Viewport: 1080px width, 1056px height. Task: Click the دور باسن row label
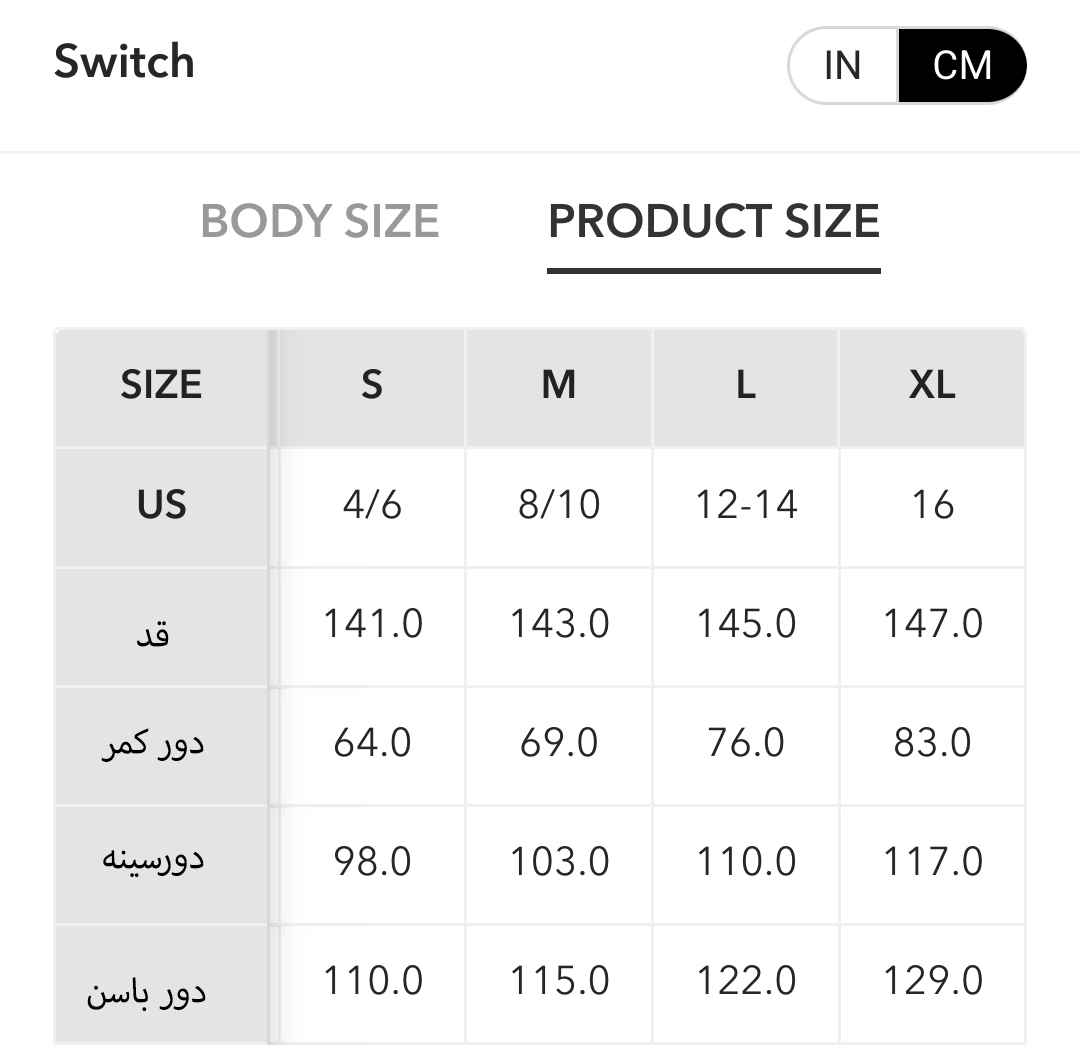point(146,991)
